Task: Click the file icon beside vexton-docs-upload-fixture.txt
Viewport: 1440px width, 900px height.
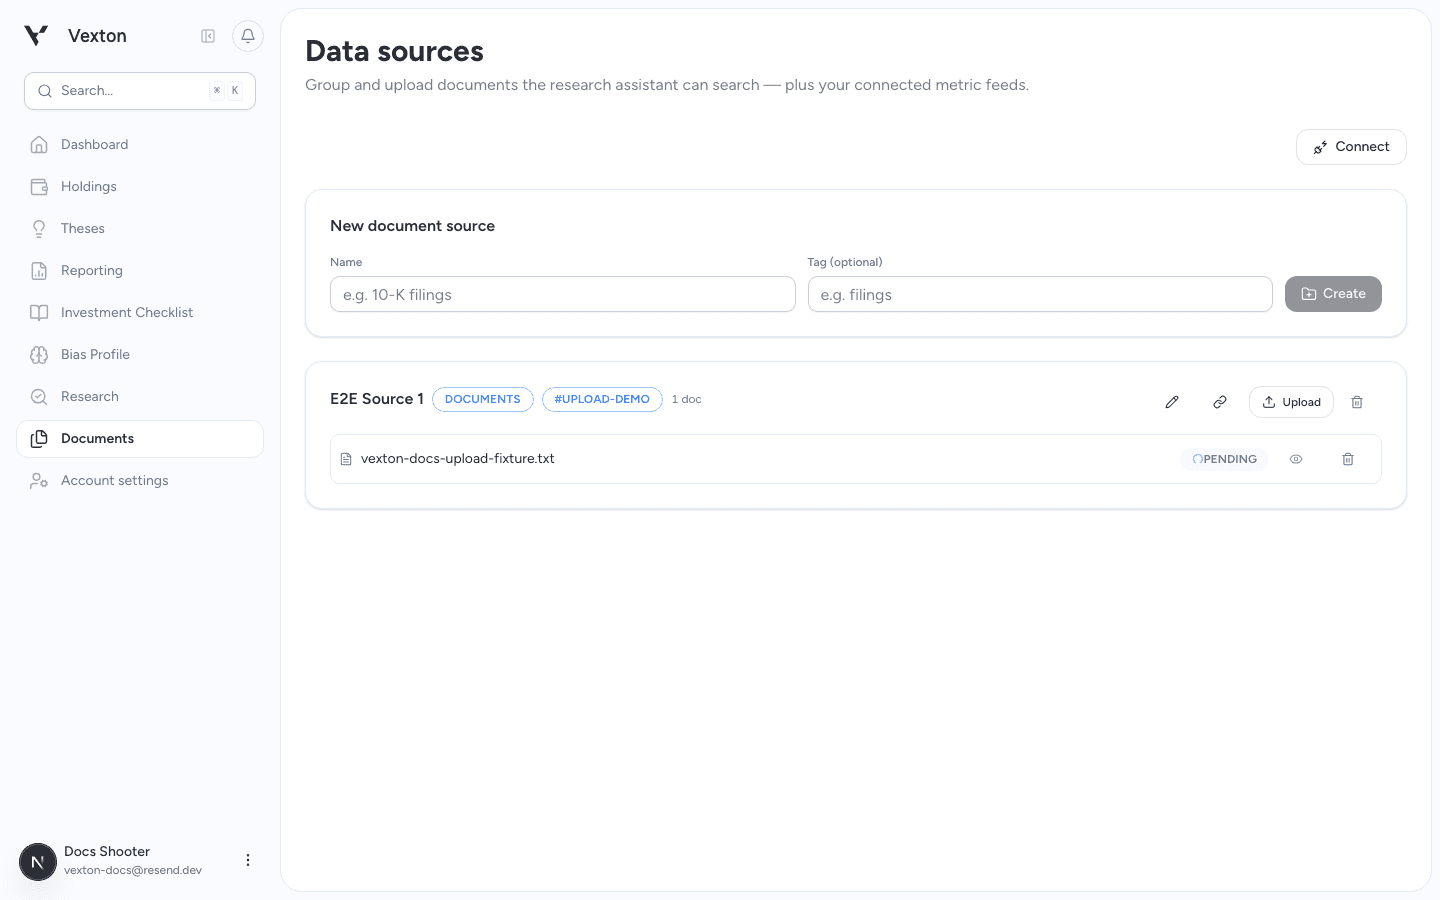Action: 346,459
